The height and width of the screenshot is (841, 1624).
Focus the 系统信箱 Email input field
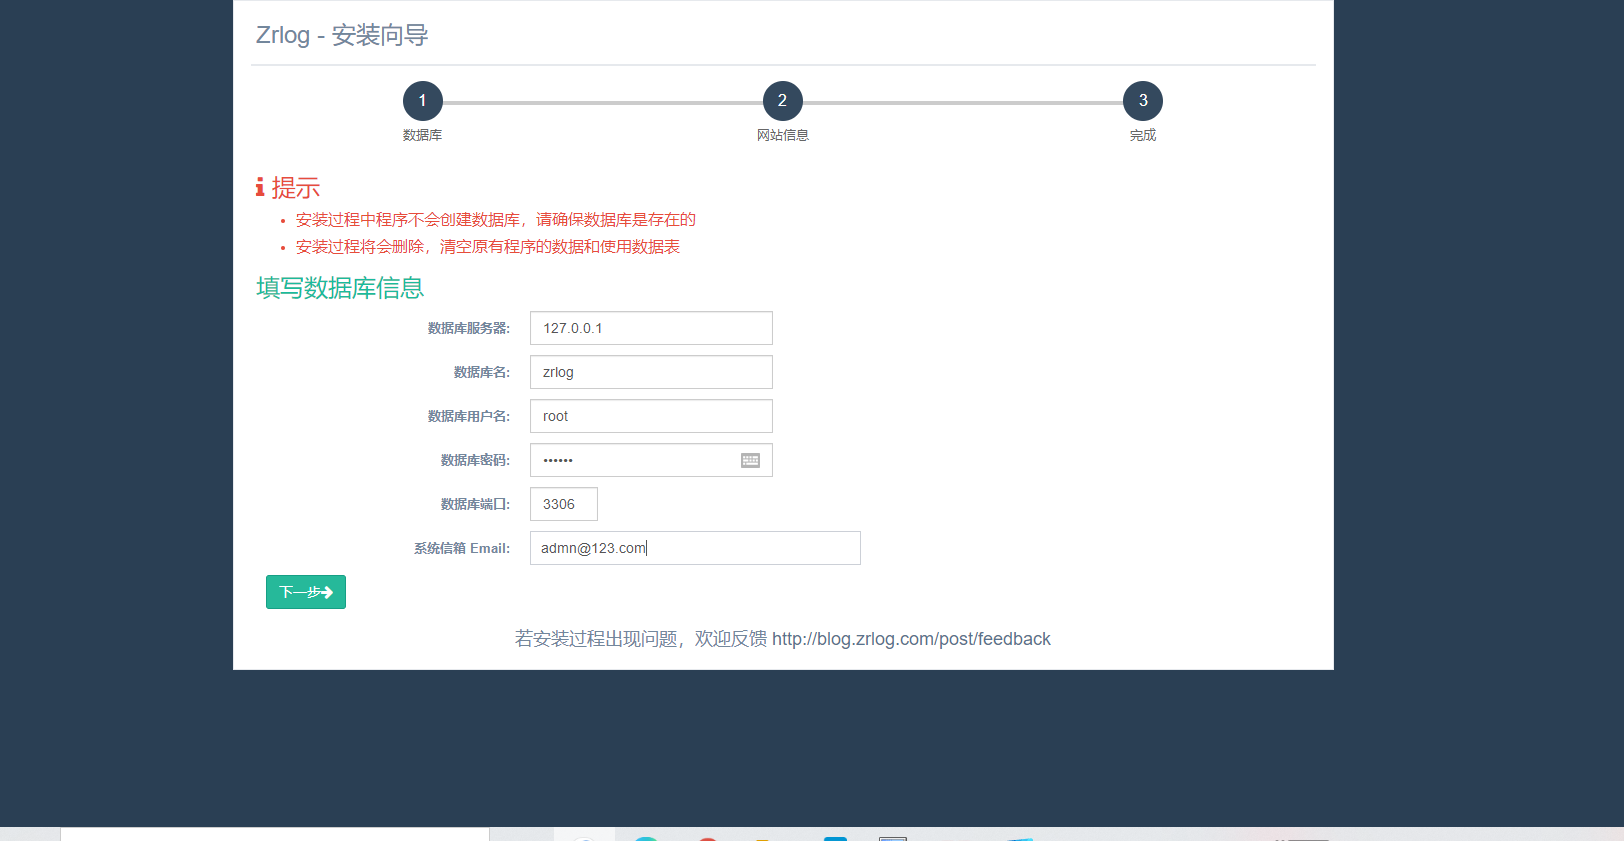click(695, 548)
